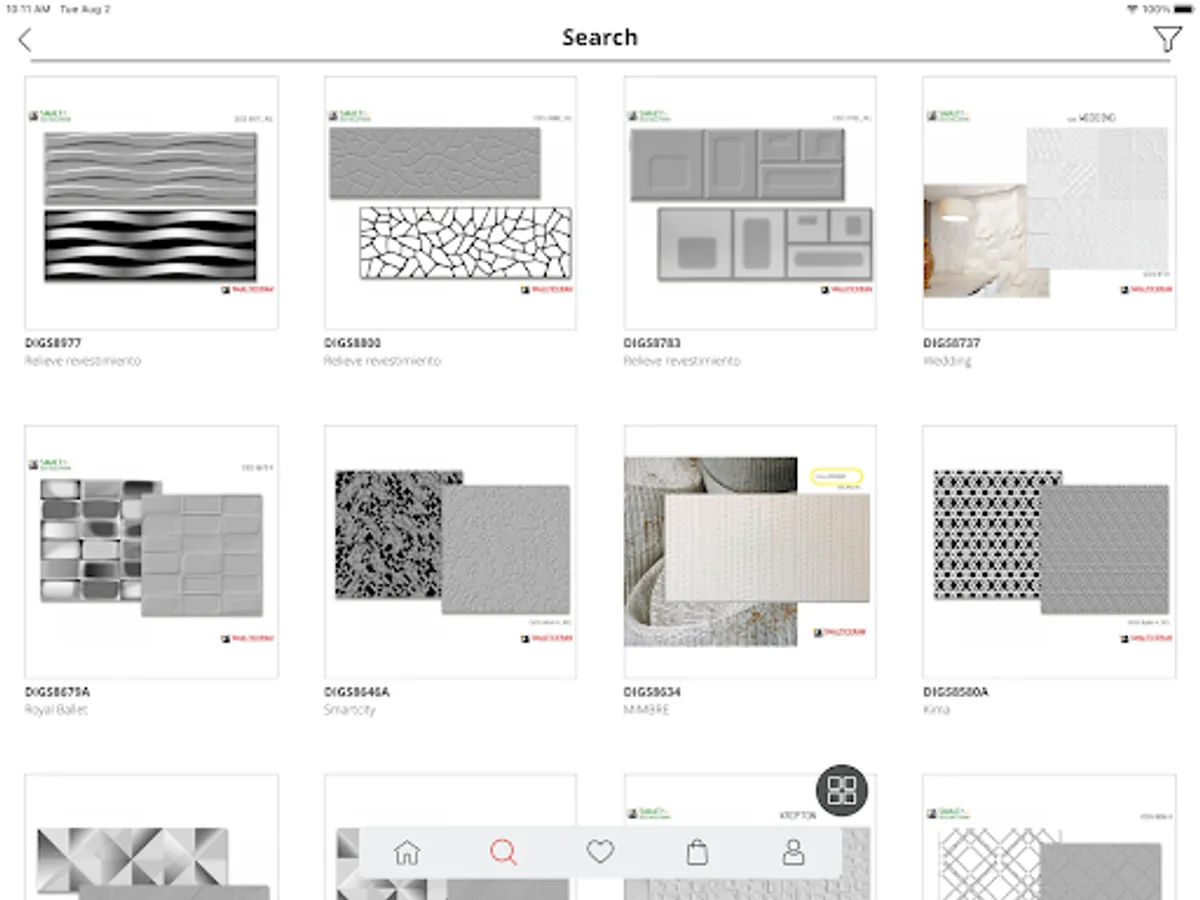Open the DIGS8646A Smartcity thumbnail
This screenshot has width=1200, height=900.
(450, 552)
